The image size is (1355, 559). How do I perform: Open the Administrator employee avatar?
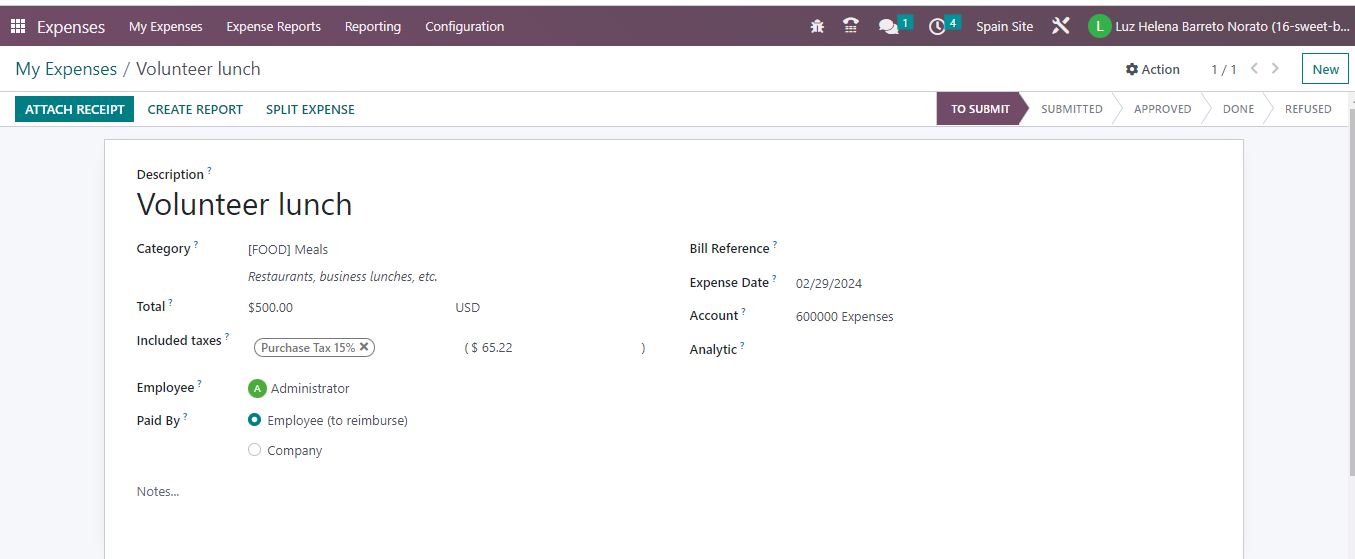pyautogui.click(x=257, y=388)
